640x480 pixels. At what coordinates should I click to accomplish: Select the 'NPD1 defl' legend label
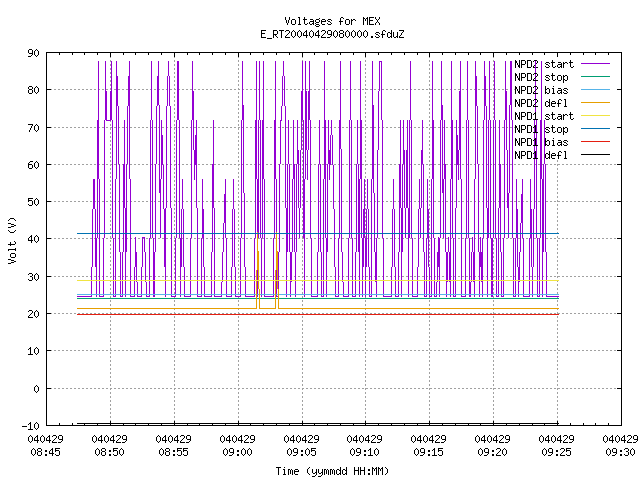541,156
